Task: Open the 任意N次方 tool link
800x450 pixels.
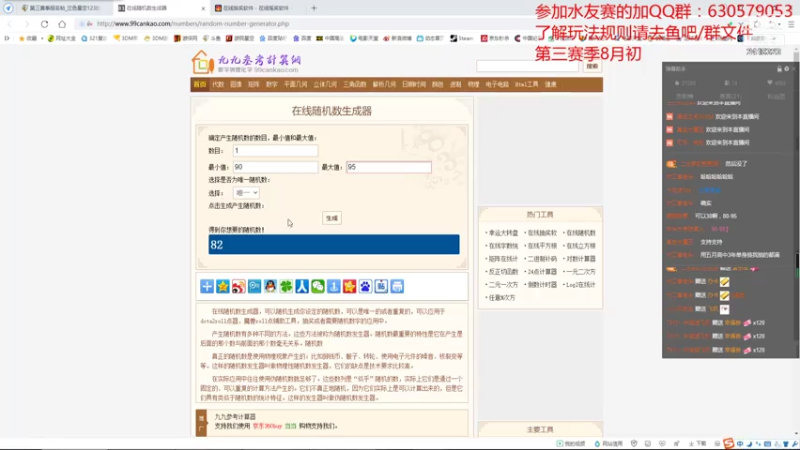Action: [x=501, y=298]
